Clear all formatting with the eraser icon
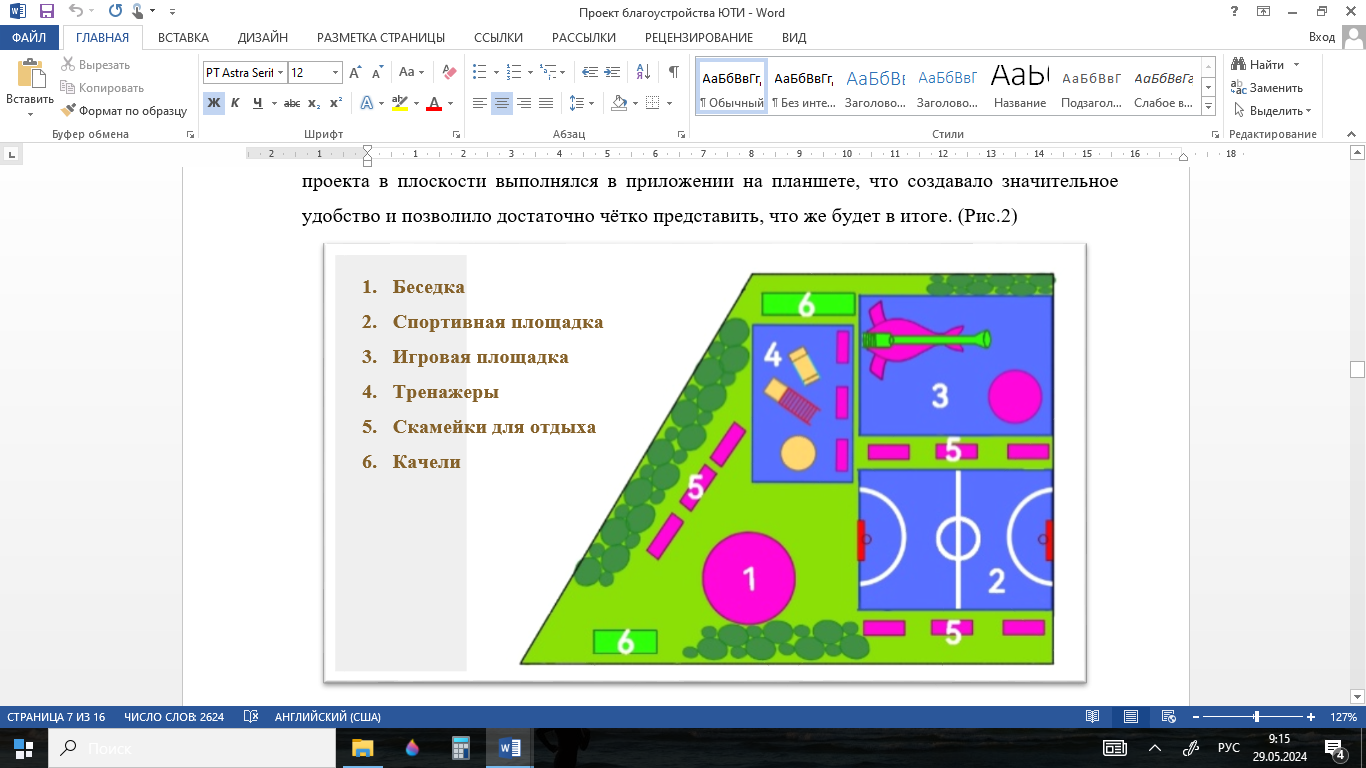Screen dimensions: 1366x768 [x=449, y=72]
